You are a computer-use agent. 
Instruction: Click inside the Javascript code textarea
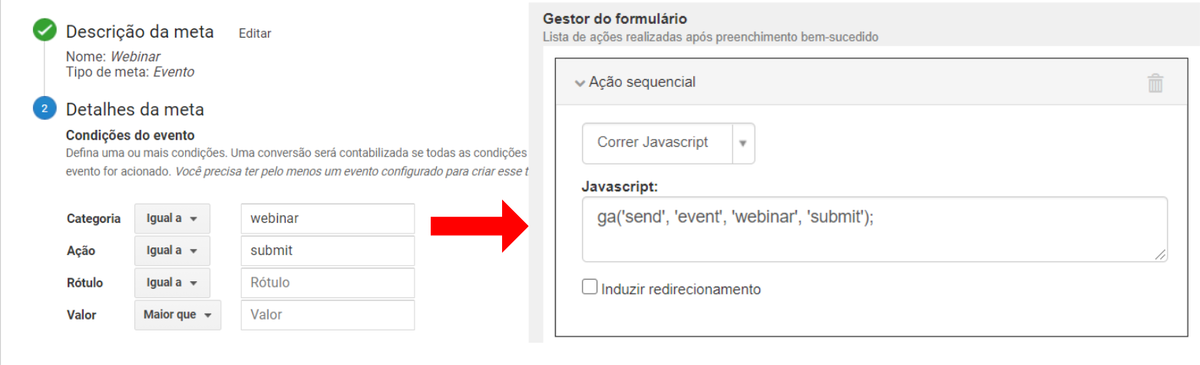coord(874,229)
